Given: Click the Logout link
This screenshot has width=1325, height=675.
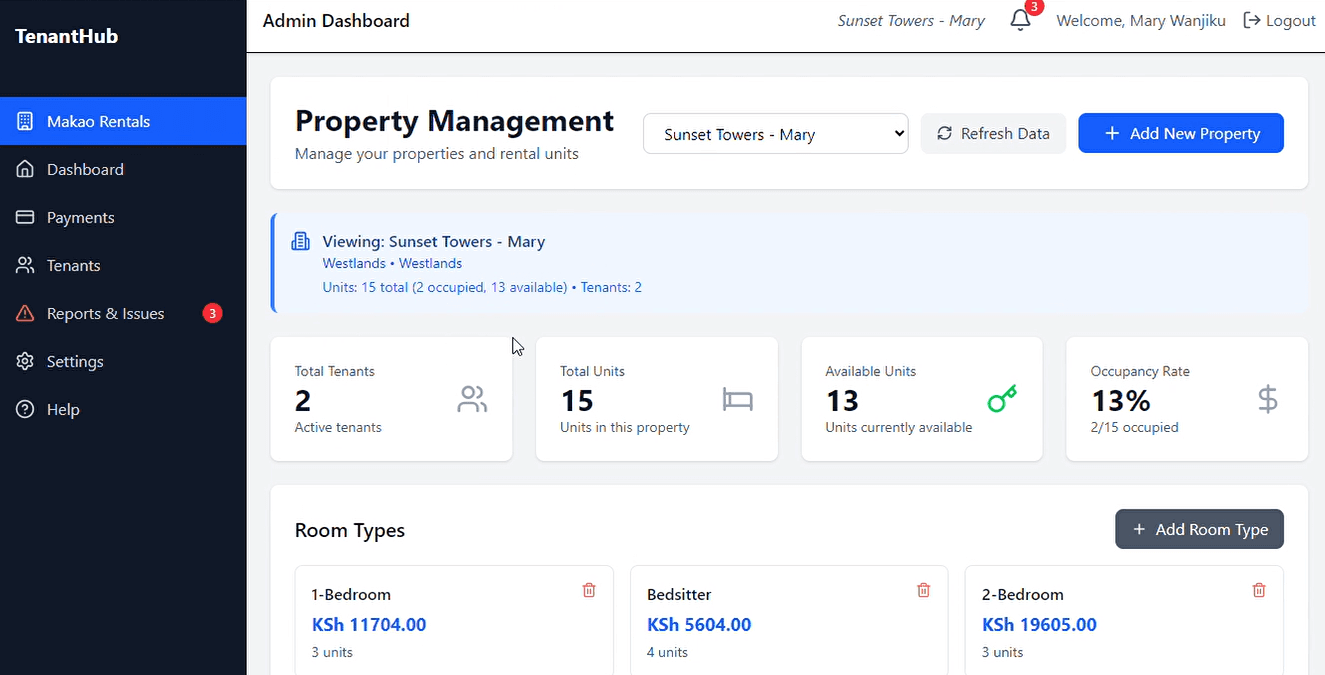Looking at the screenshot, I should (x=1279, y=20).
